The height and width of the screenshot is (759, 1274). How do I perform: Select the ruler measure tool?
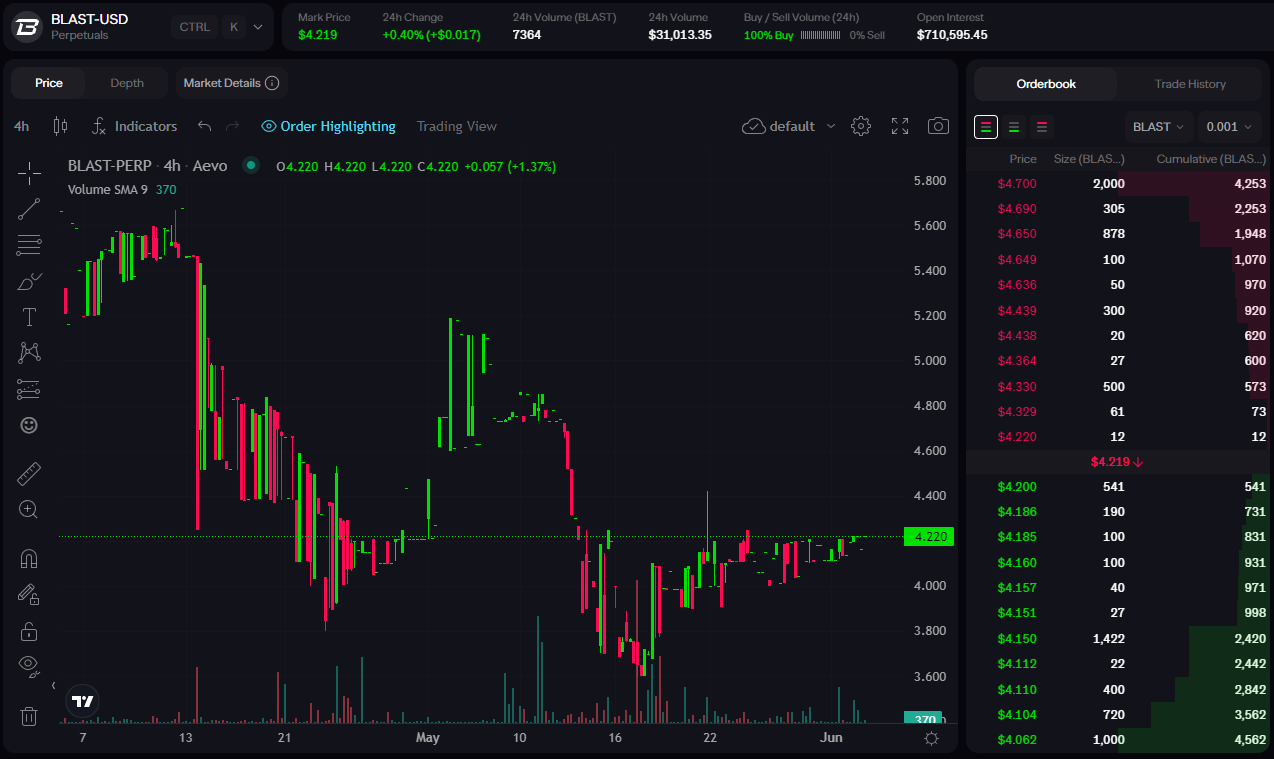click(29, 473)
